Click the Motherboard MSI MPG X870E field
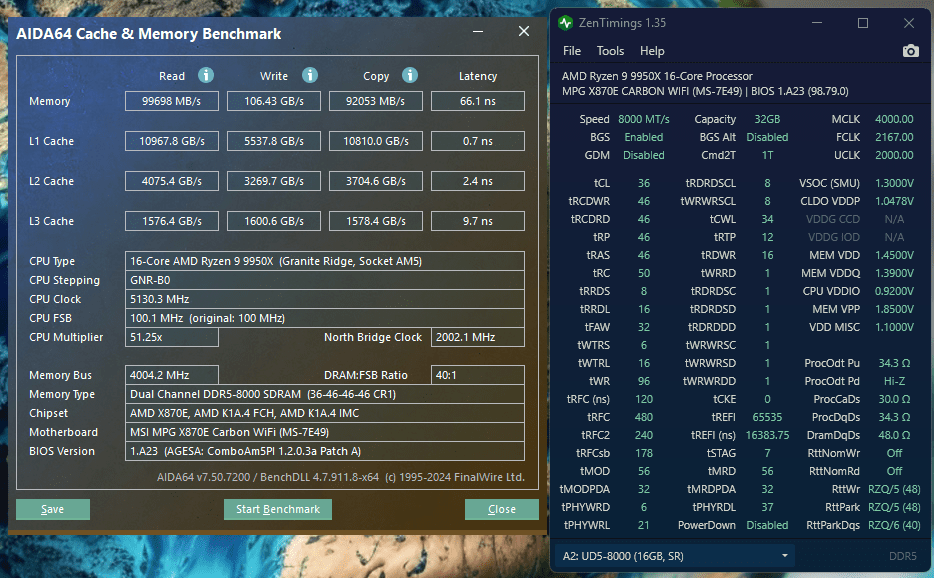 (325, 433)
